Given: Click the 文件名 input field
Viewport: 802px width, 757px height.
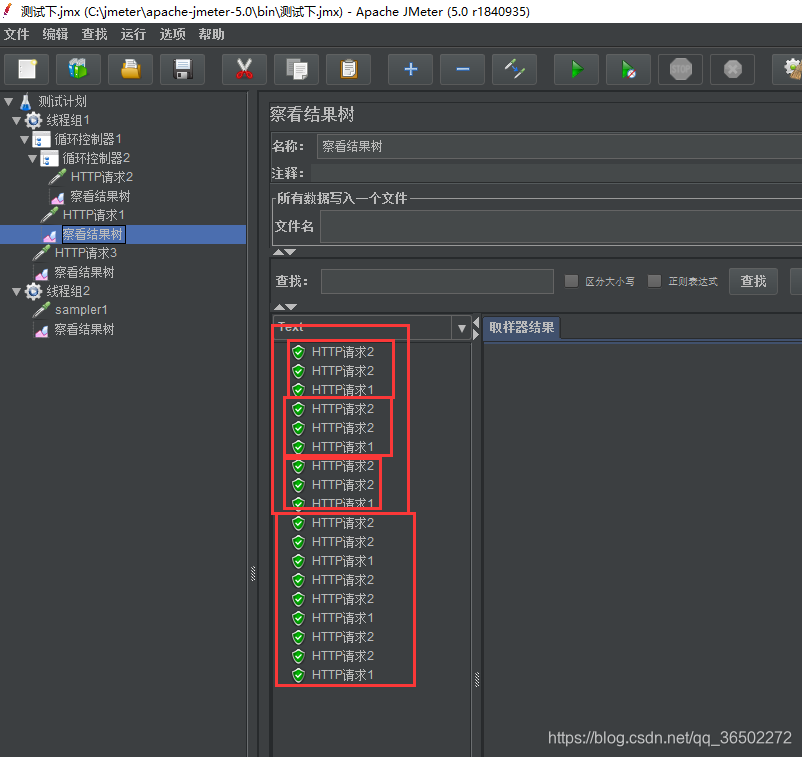Looking at the screenshot, I should [561, 226].
